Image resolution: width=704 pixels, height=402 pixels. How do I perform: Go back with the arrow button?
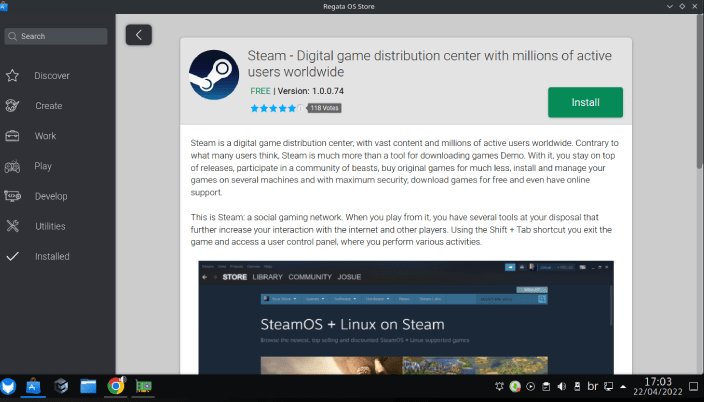pyautogui.click(x=138, y=35)
